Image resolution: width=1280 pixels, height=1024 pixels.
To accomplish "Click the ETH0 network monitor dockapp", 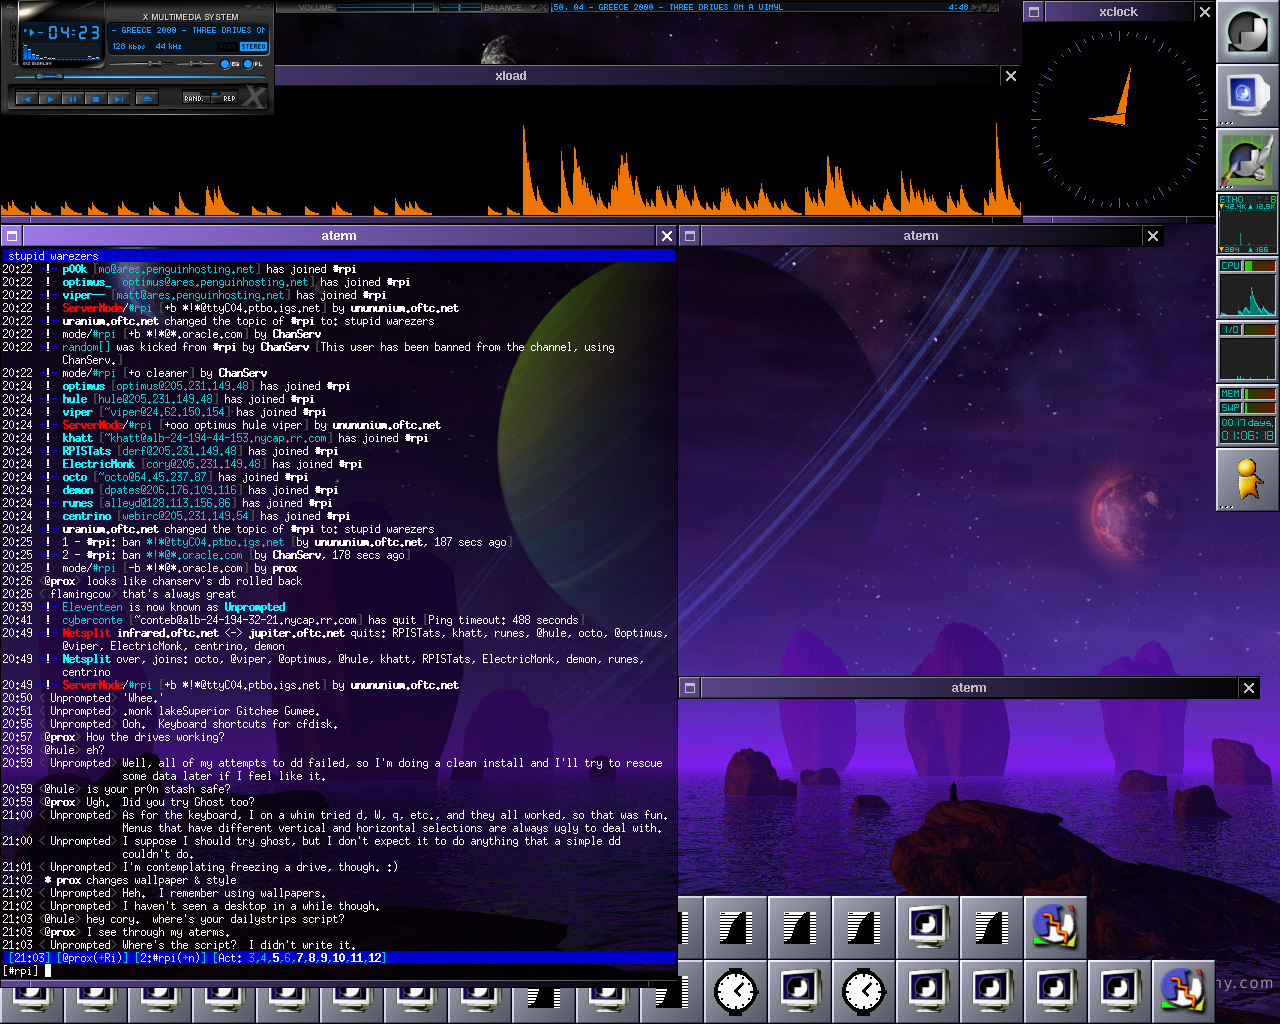I will tap(1247, 224).
